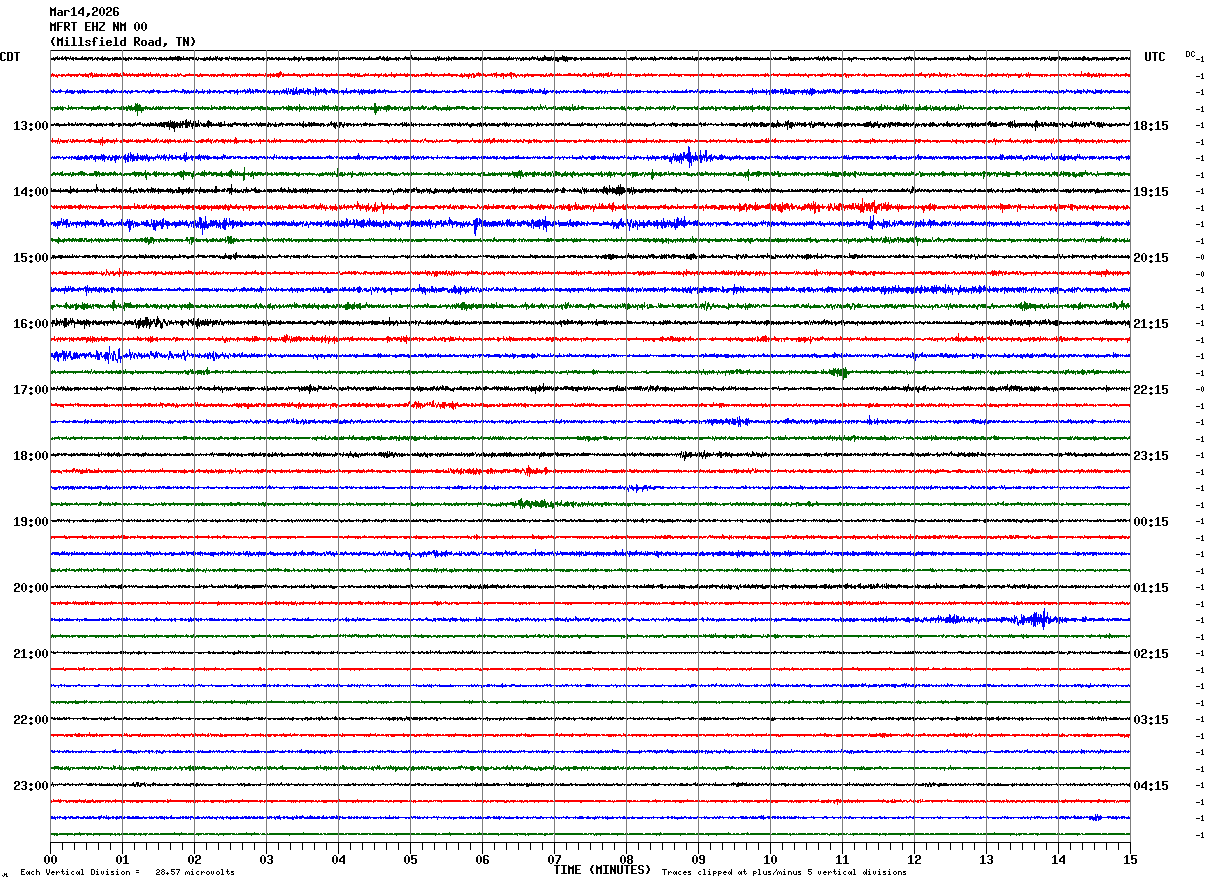Select the 00:15 UTC time label

click(x=1151, y=522)
